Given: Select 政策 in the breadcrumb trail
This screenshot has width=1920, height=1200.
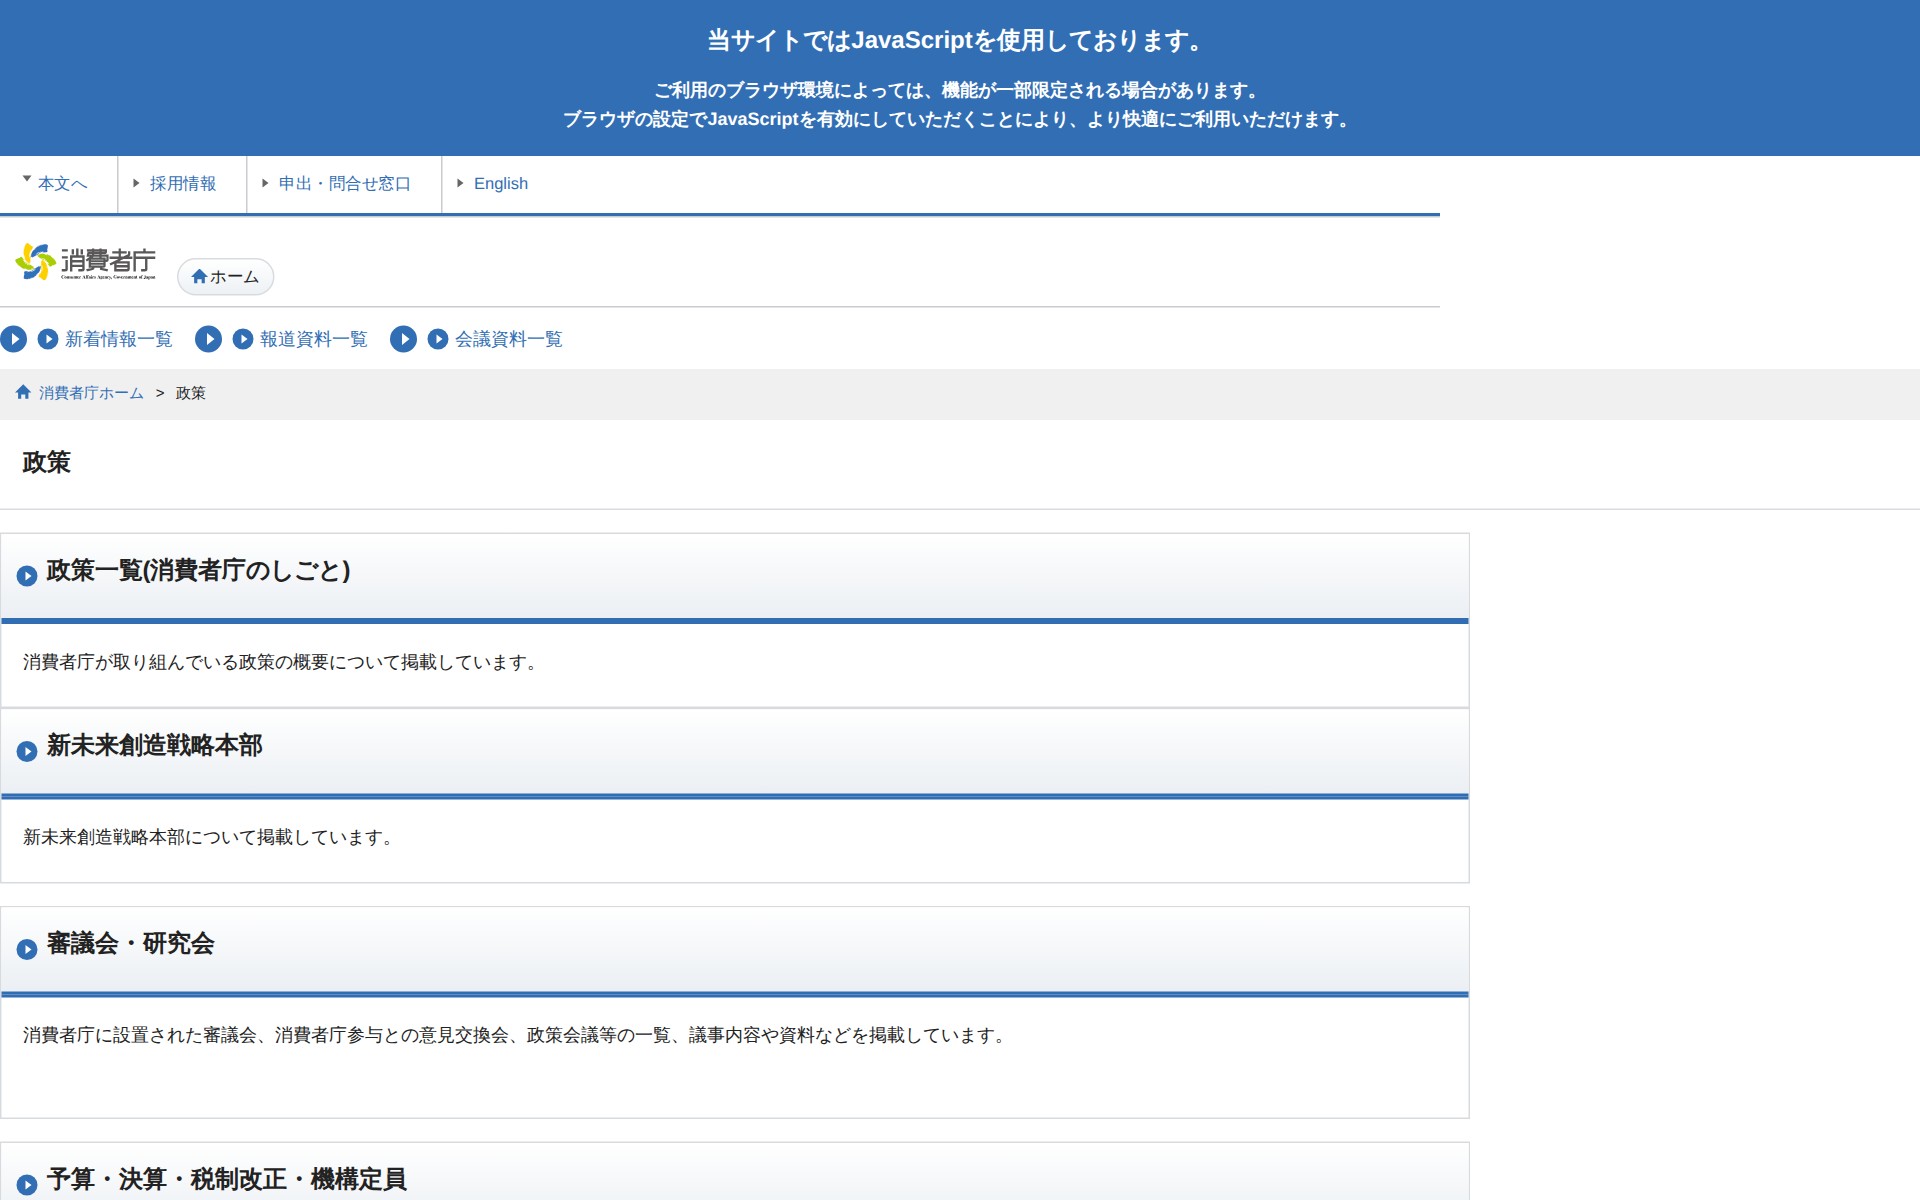Looking at the screenshot, I should tap(190, 393).
